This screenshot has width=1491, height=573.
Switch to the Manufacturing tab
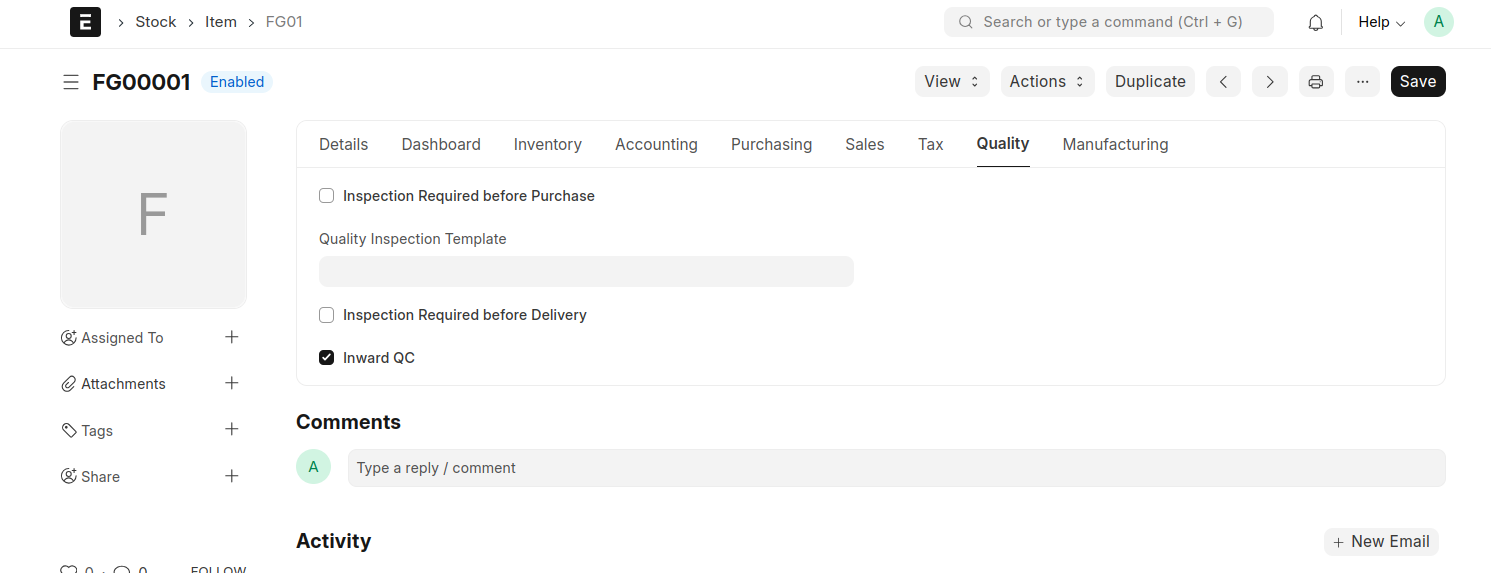1115,145
